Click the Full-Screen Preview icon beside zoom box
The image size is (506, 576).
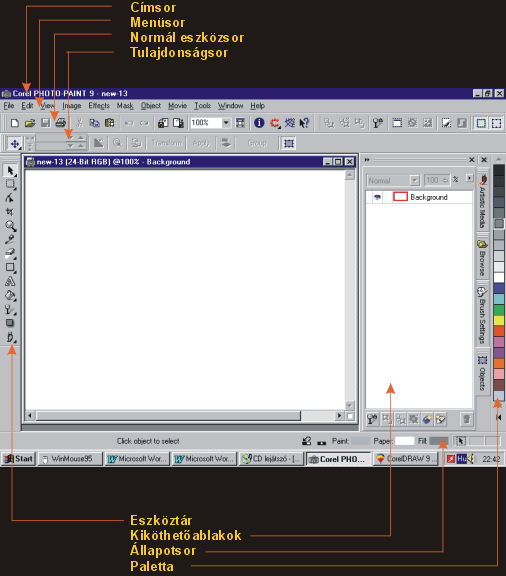[240, 123]
